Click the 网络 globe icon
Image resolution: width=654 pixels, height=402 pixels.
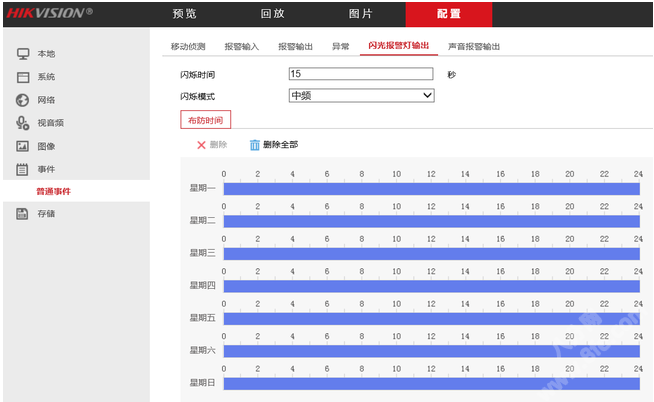22,100
